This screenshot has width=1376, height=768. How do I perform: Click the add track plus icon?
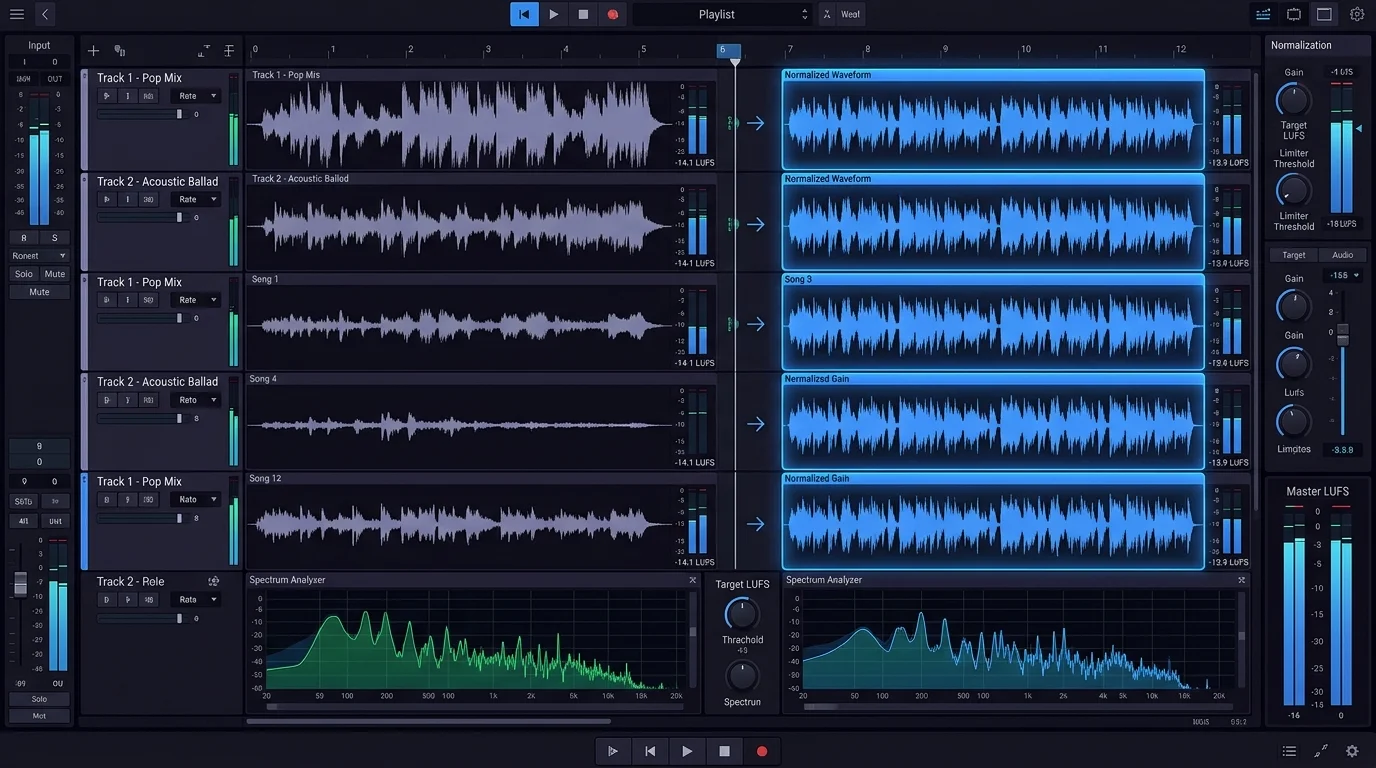tap(93, 50)
